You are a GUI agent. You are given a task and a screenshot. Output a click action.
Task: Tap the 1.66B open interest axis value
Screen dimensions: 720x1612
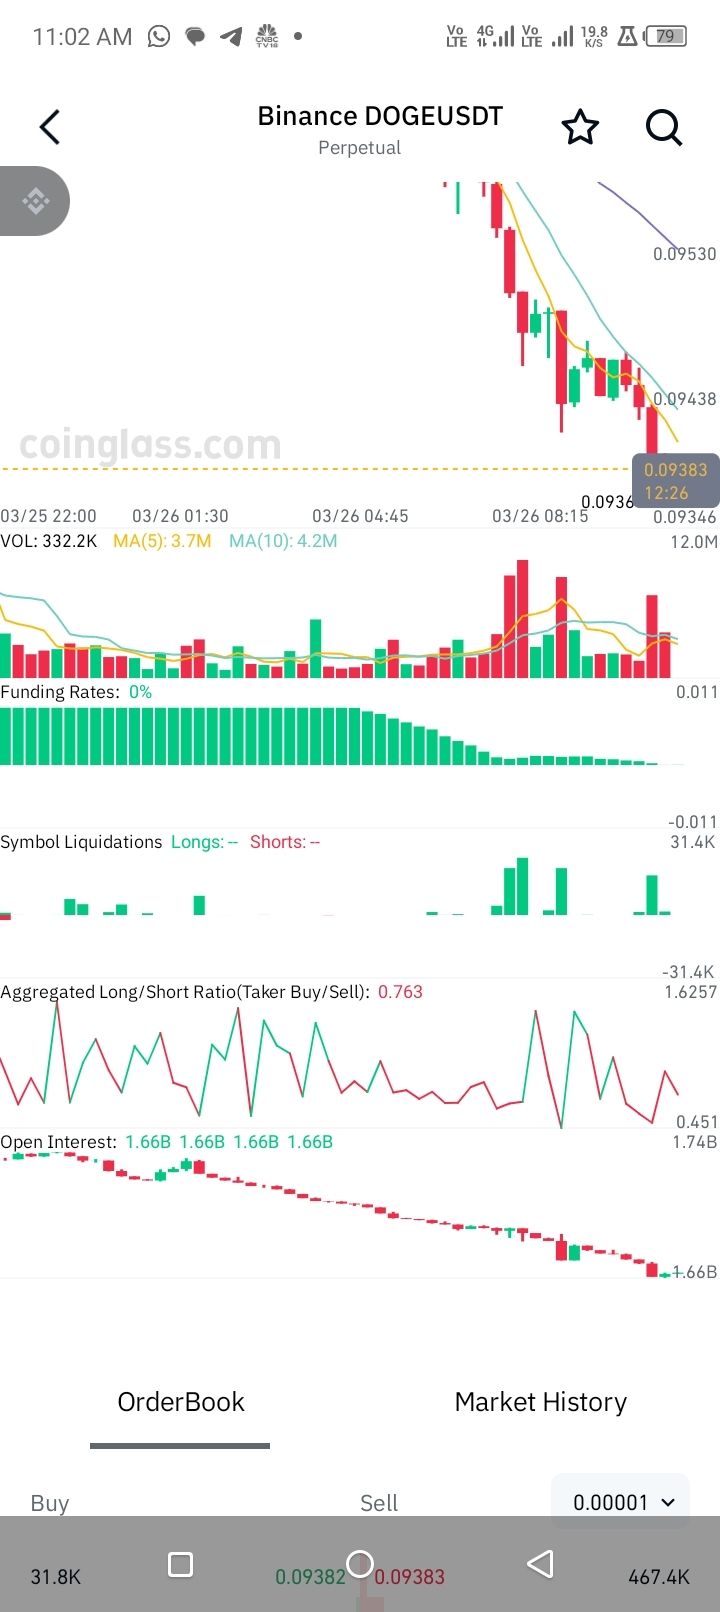(x=696, y=1272)
